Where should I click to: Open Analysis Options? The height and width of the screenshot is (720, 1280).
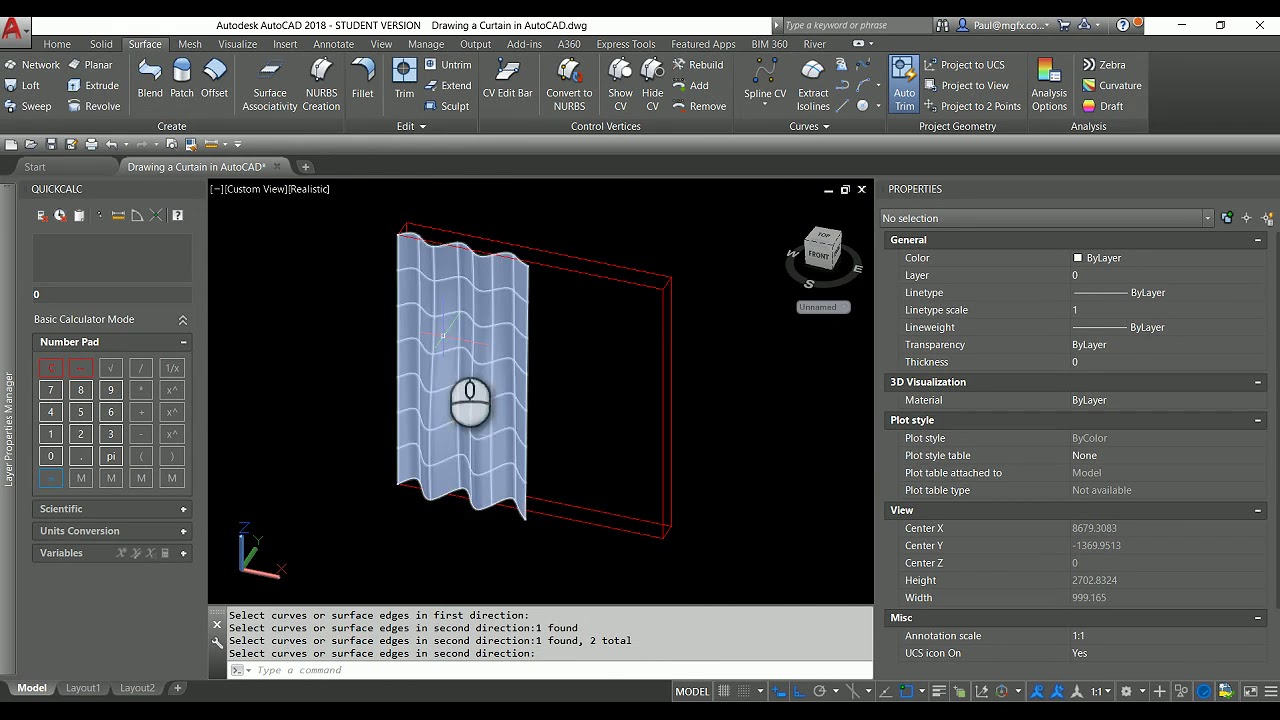click(x=1049, y=84)
